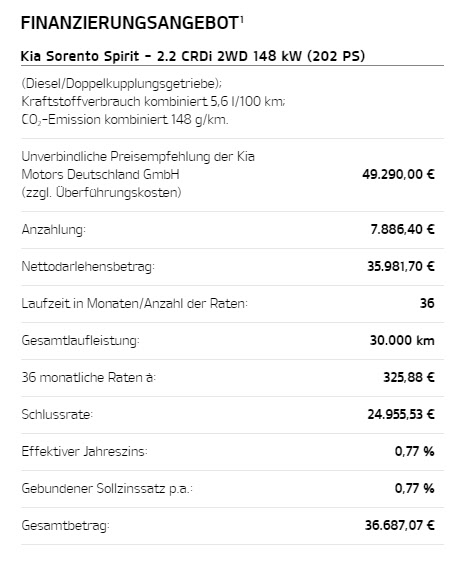Select the 36.687,07 € Gesamtbetrag value
Viewport: 470px width, 567px height.
[400, 525]
